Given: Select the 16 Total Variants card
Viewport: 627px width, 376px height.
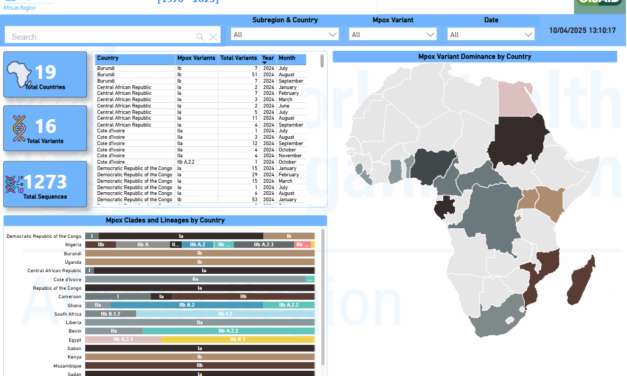Looking at the screenshot, I should pos(45,128).
